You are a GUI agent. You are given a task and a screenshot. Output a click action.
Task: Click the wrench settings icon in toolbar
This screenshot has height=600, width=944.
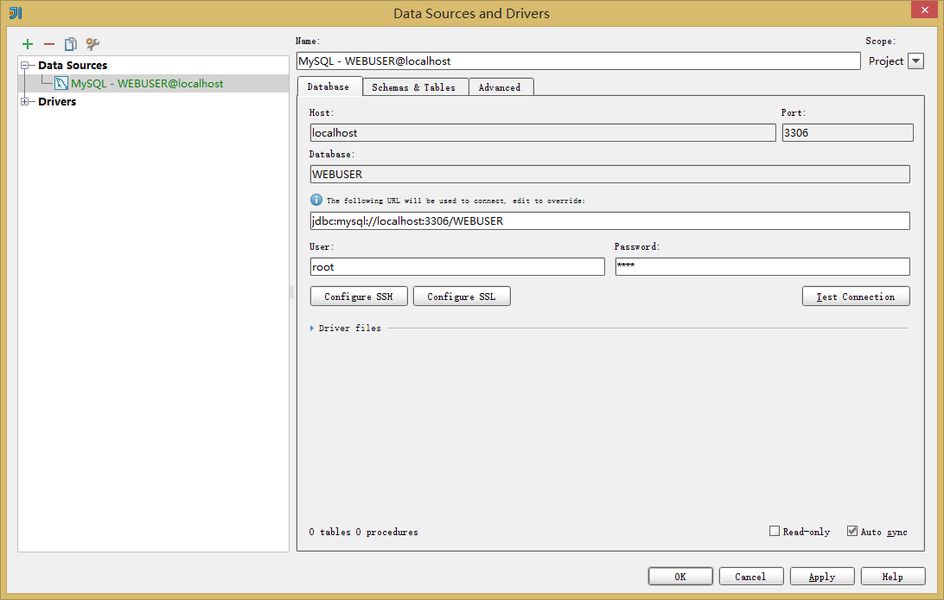click(x=92, y=44)
